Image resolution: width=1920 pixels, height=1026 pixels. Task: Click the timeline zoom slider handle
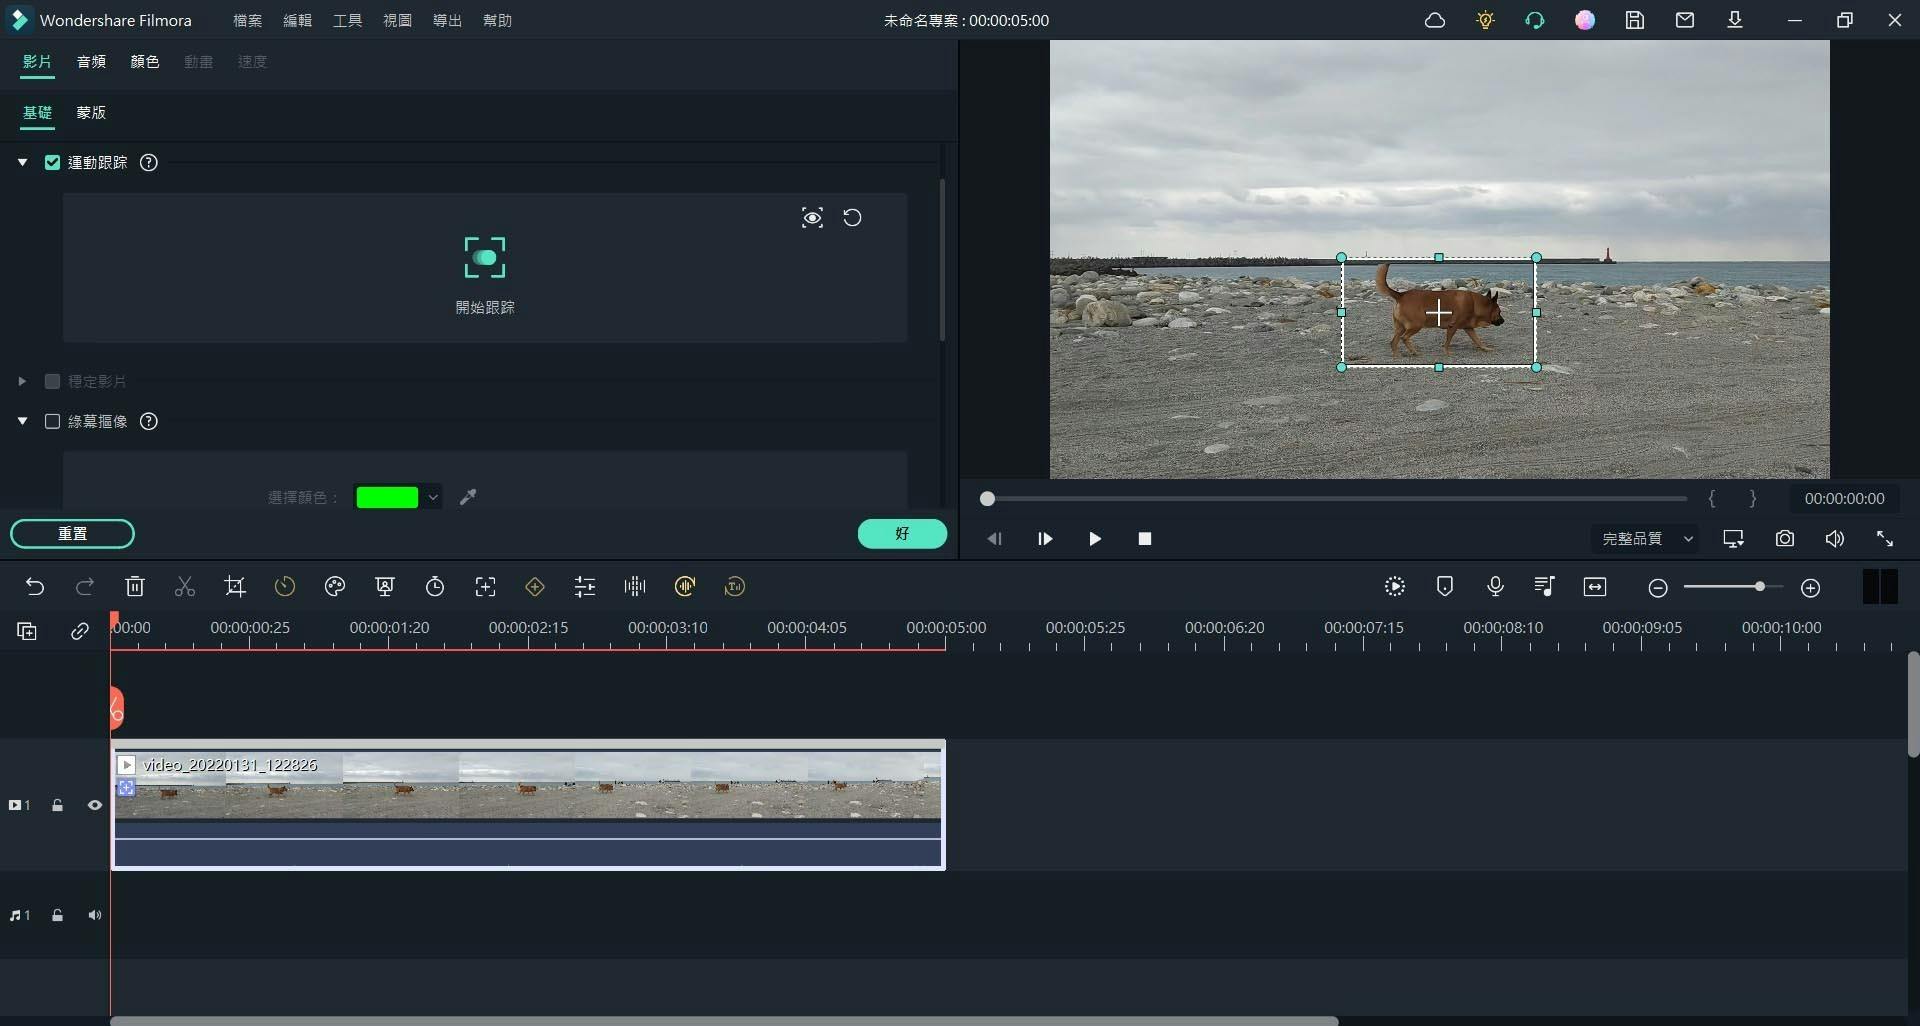coord(1759,587)
